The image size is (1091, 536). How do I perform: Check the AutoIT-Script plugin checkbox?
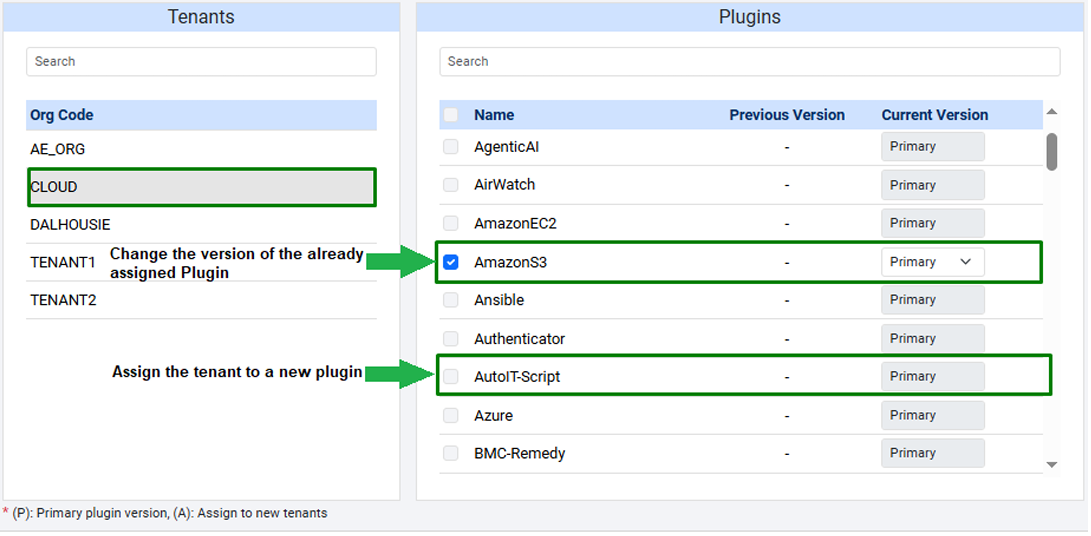[451, 377]
